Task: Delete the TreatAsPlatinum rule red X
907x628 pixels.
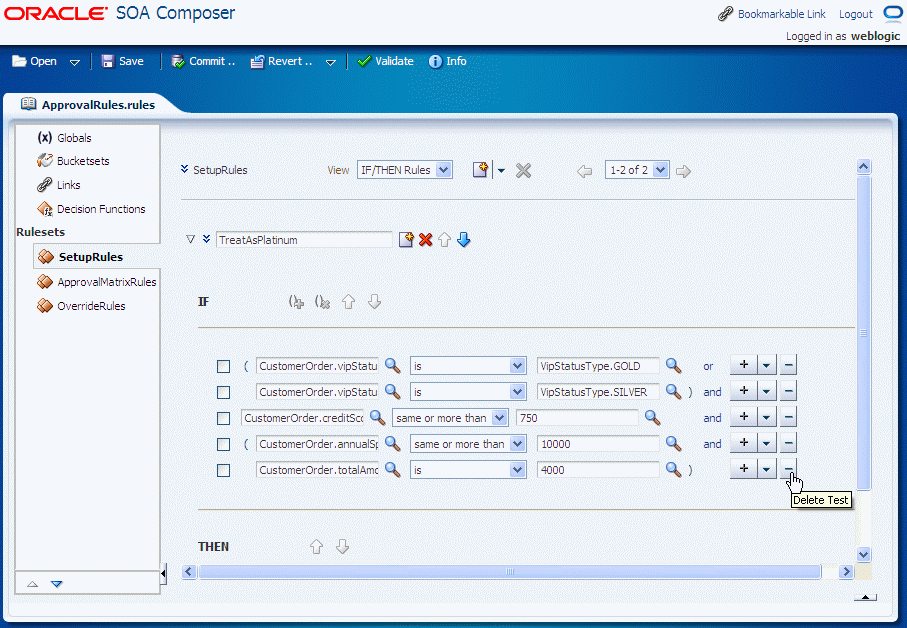Action: [x=425, y=239]
